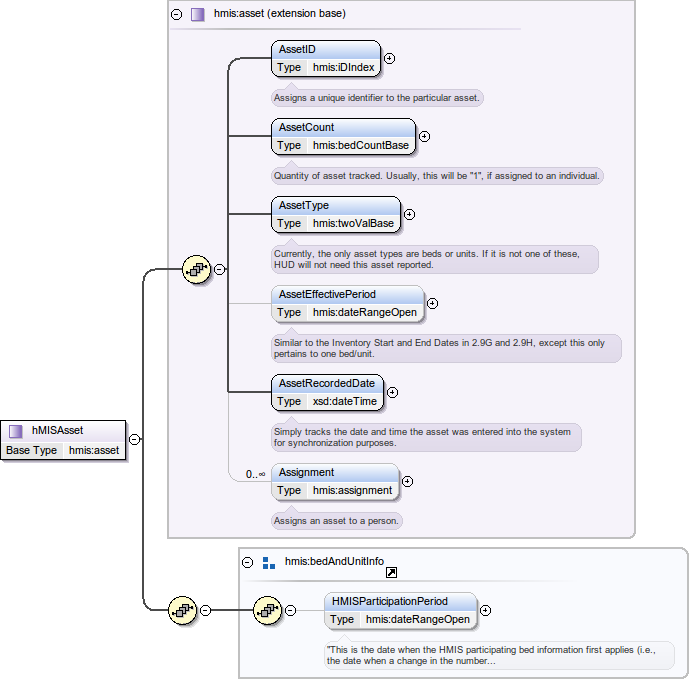The height and width of the screenshot is (680, 690).
Task: Click the inner sequence icon before HMISParticipationPeriod
Action: [x=266, y=609]
